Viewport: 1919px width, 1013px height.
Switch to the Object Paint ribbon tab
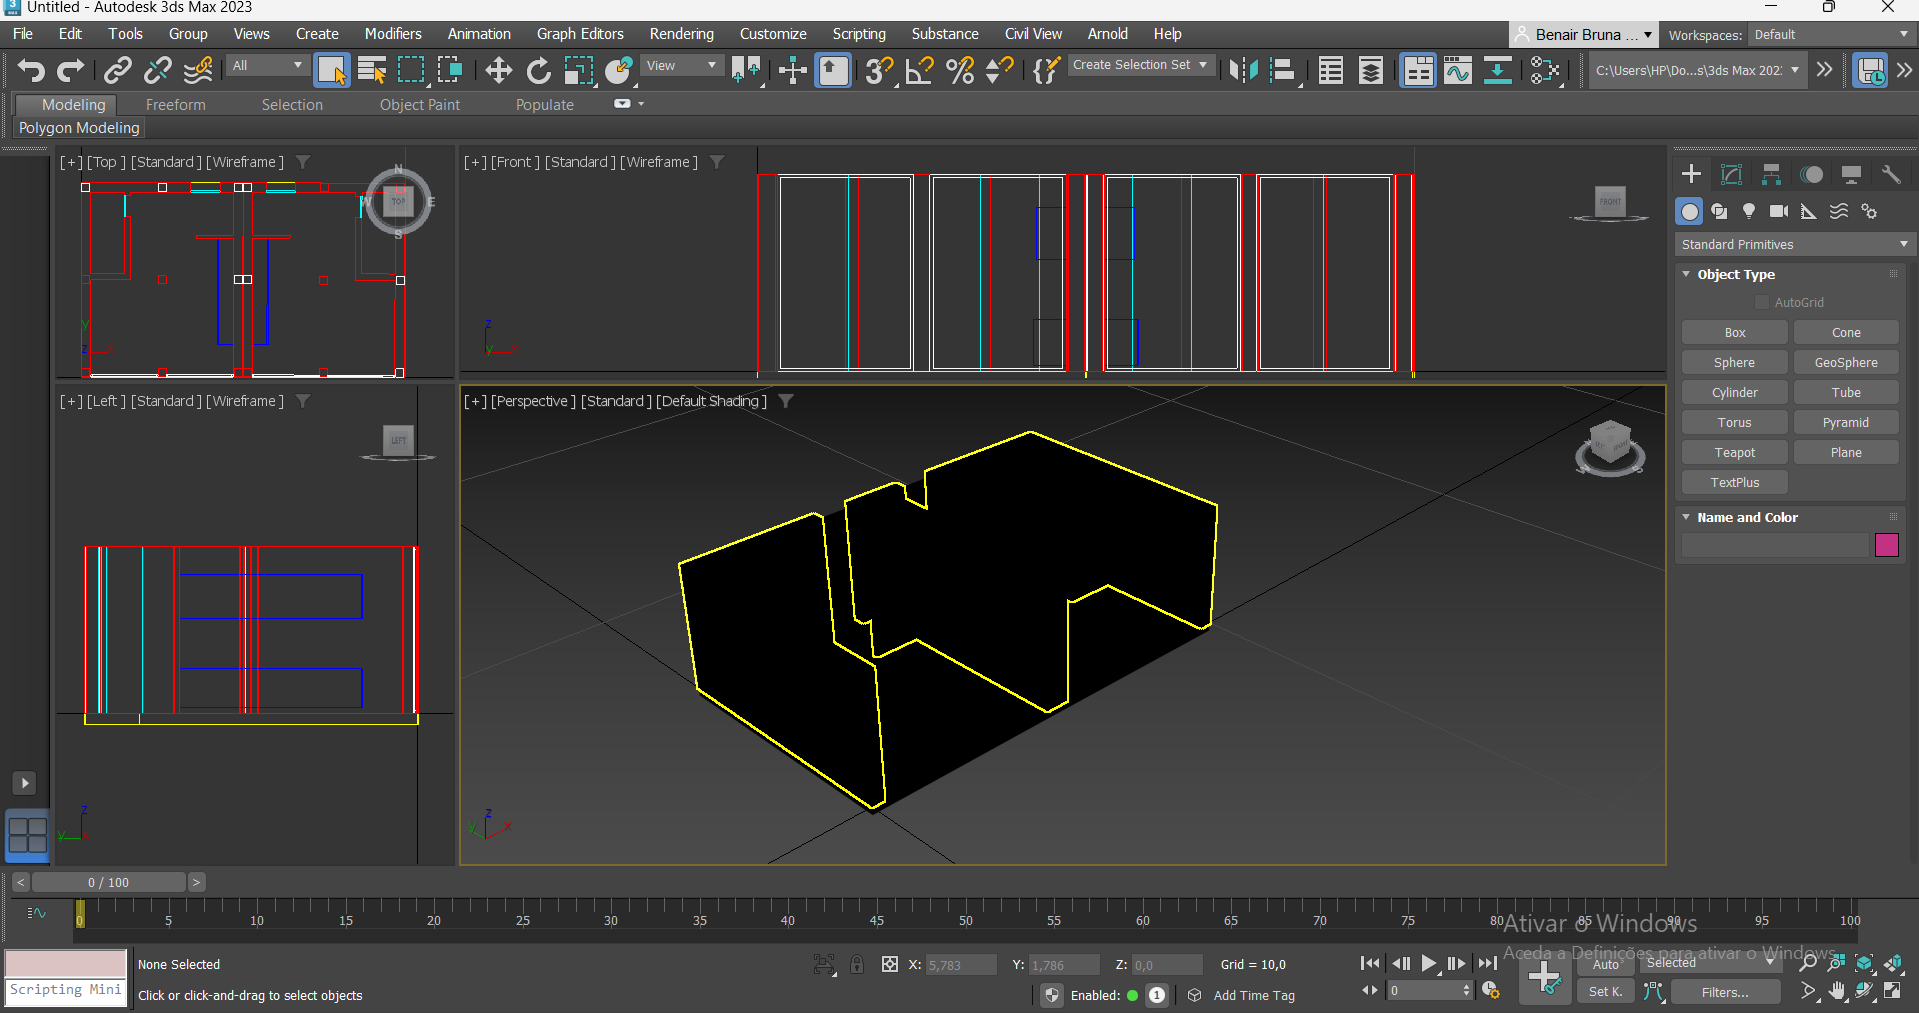tap(420, 104)
